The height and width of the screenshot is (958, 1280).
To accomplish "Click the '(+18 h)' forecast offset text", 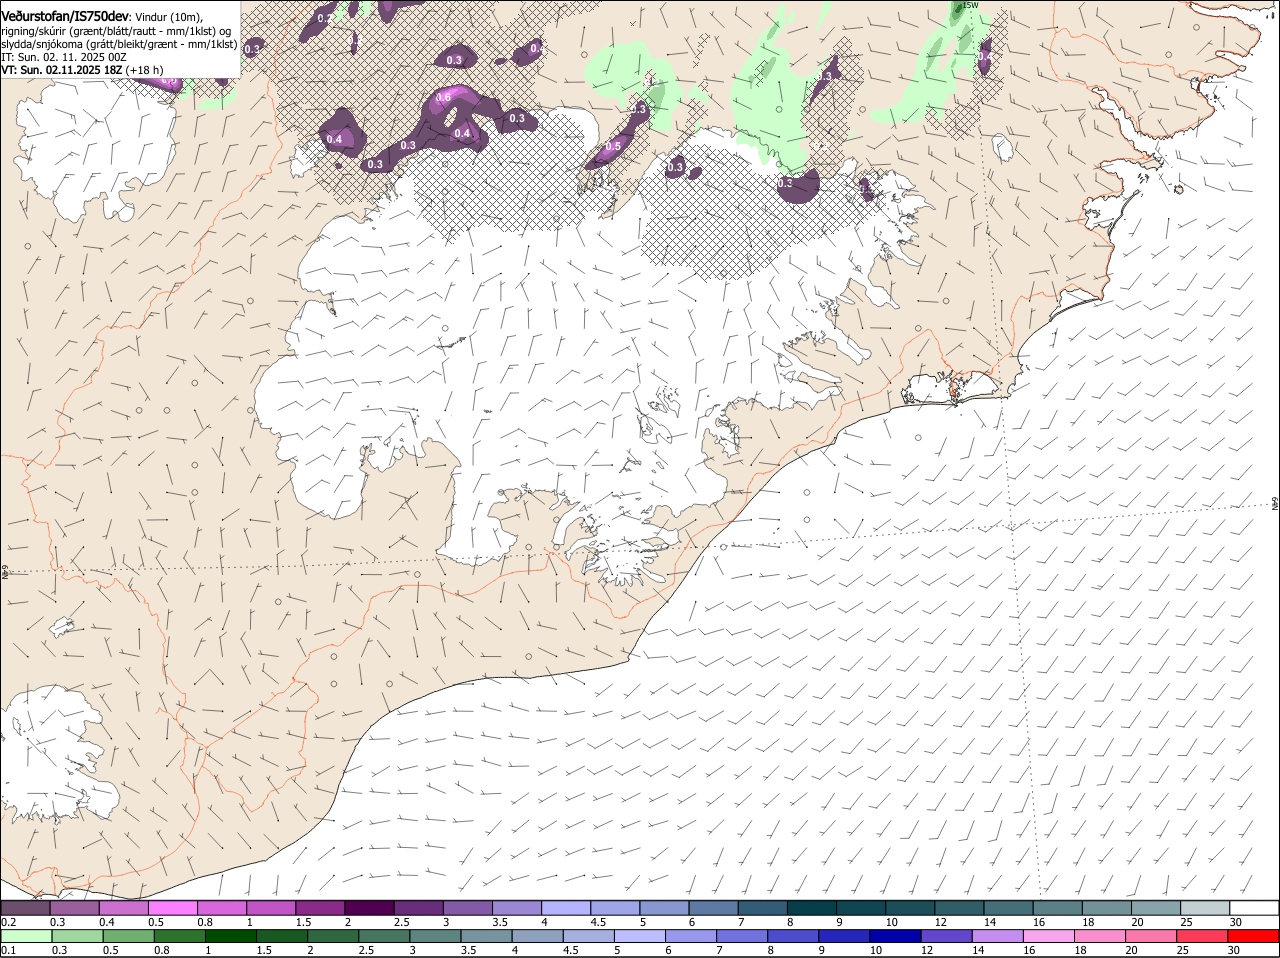I will [143, 70].
